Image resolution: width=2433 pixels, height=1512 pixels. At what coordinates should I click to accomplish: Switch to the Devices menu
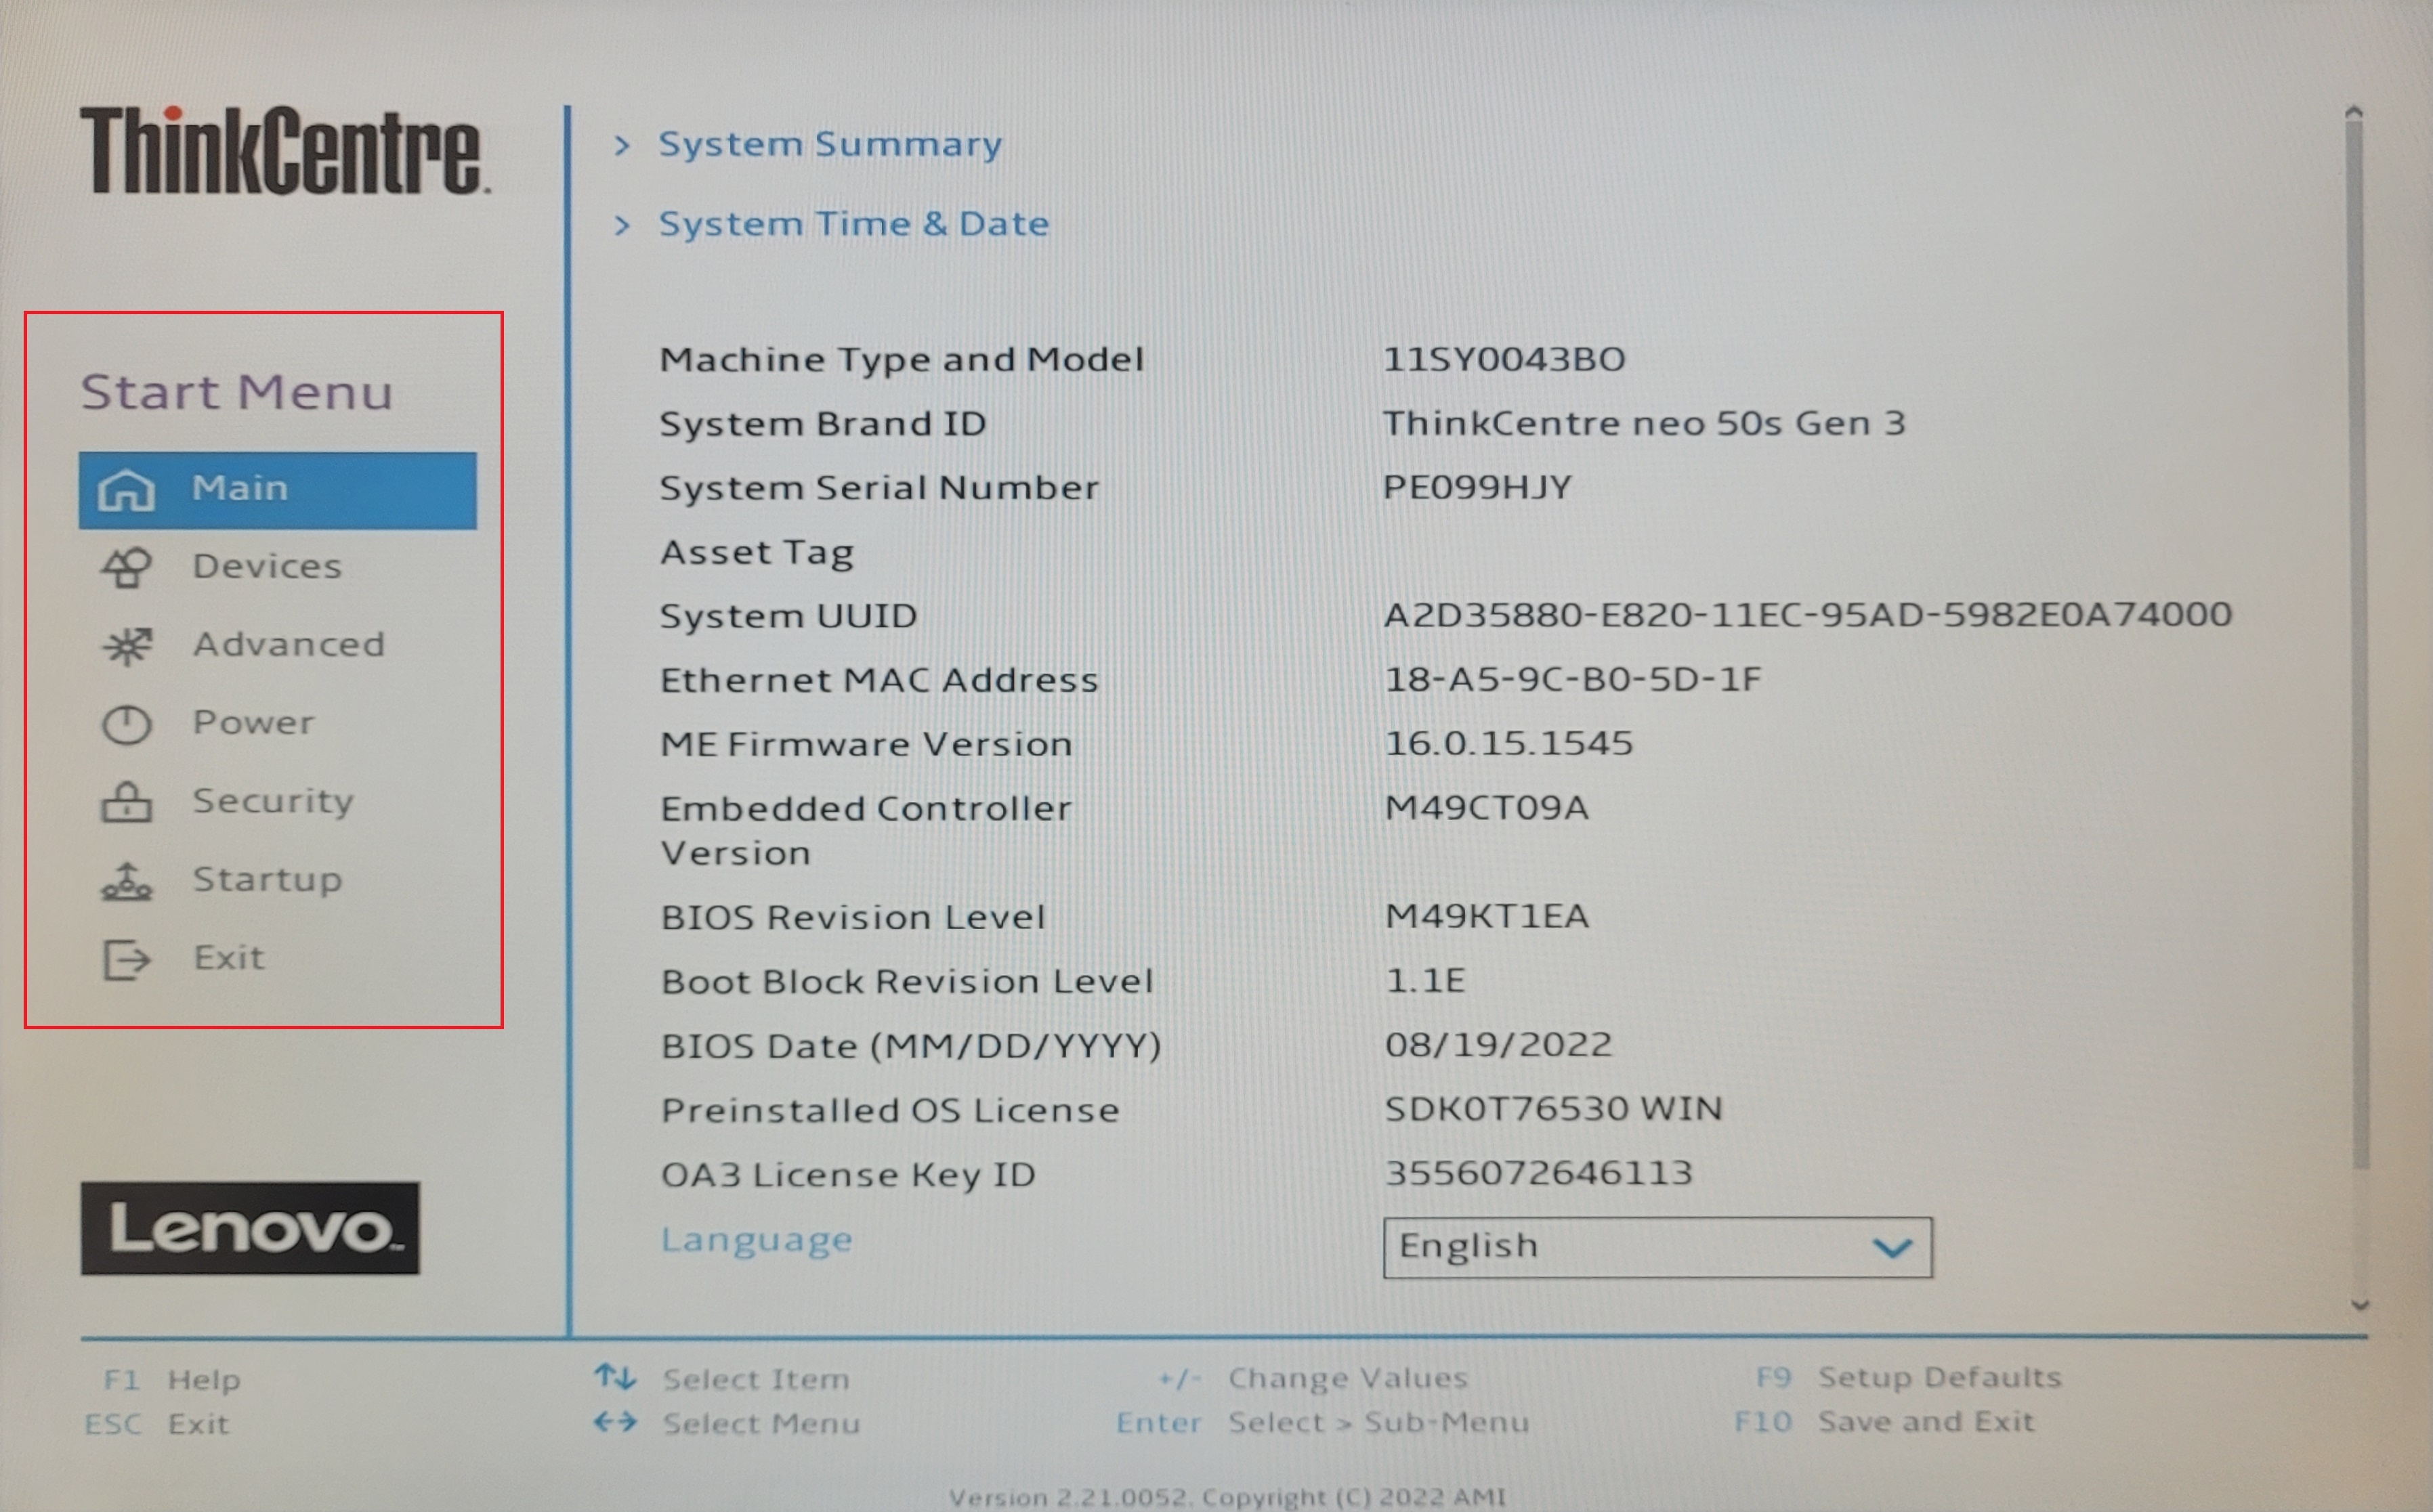pyautogui.click(x=267, y=567)
